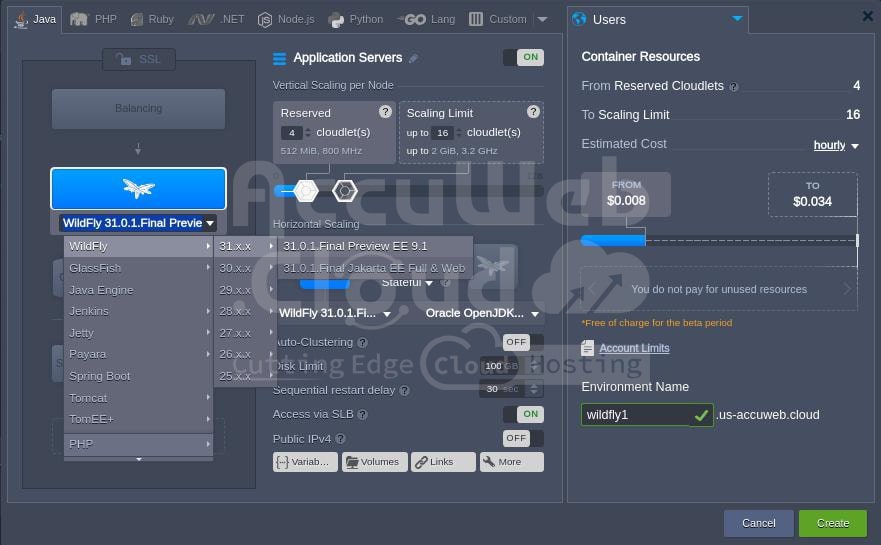
Task: Toggle Application Servers ON switch
Action: [524, 57]
